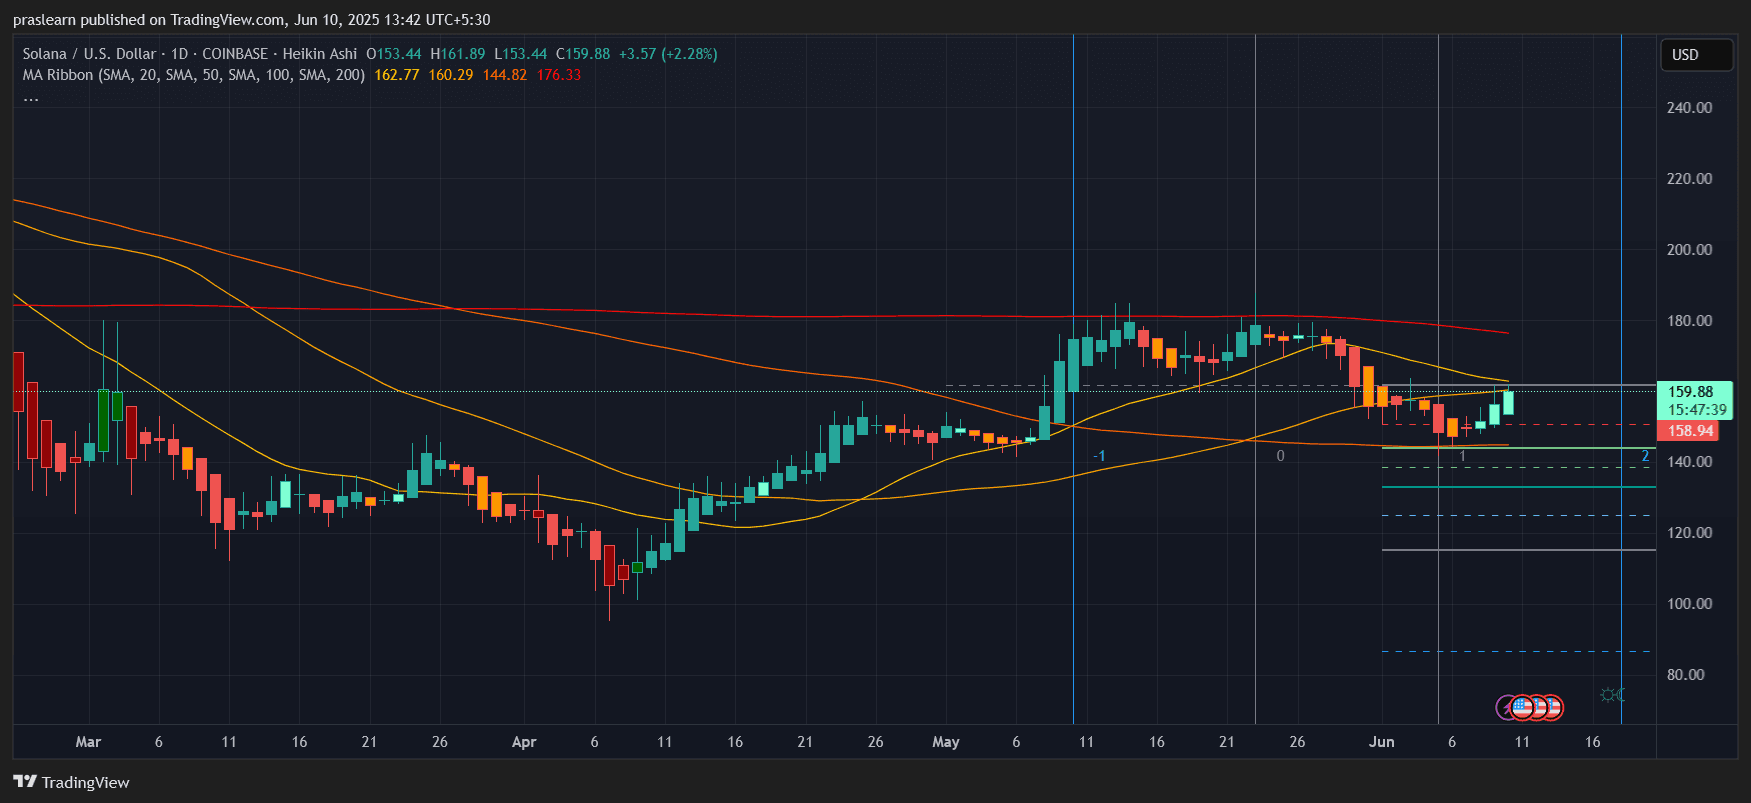Click the blue '2' time zone label
Screen dimensions: 1751x803
[x=1645, y=456]
